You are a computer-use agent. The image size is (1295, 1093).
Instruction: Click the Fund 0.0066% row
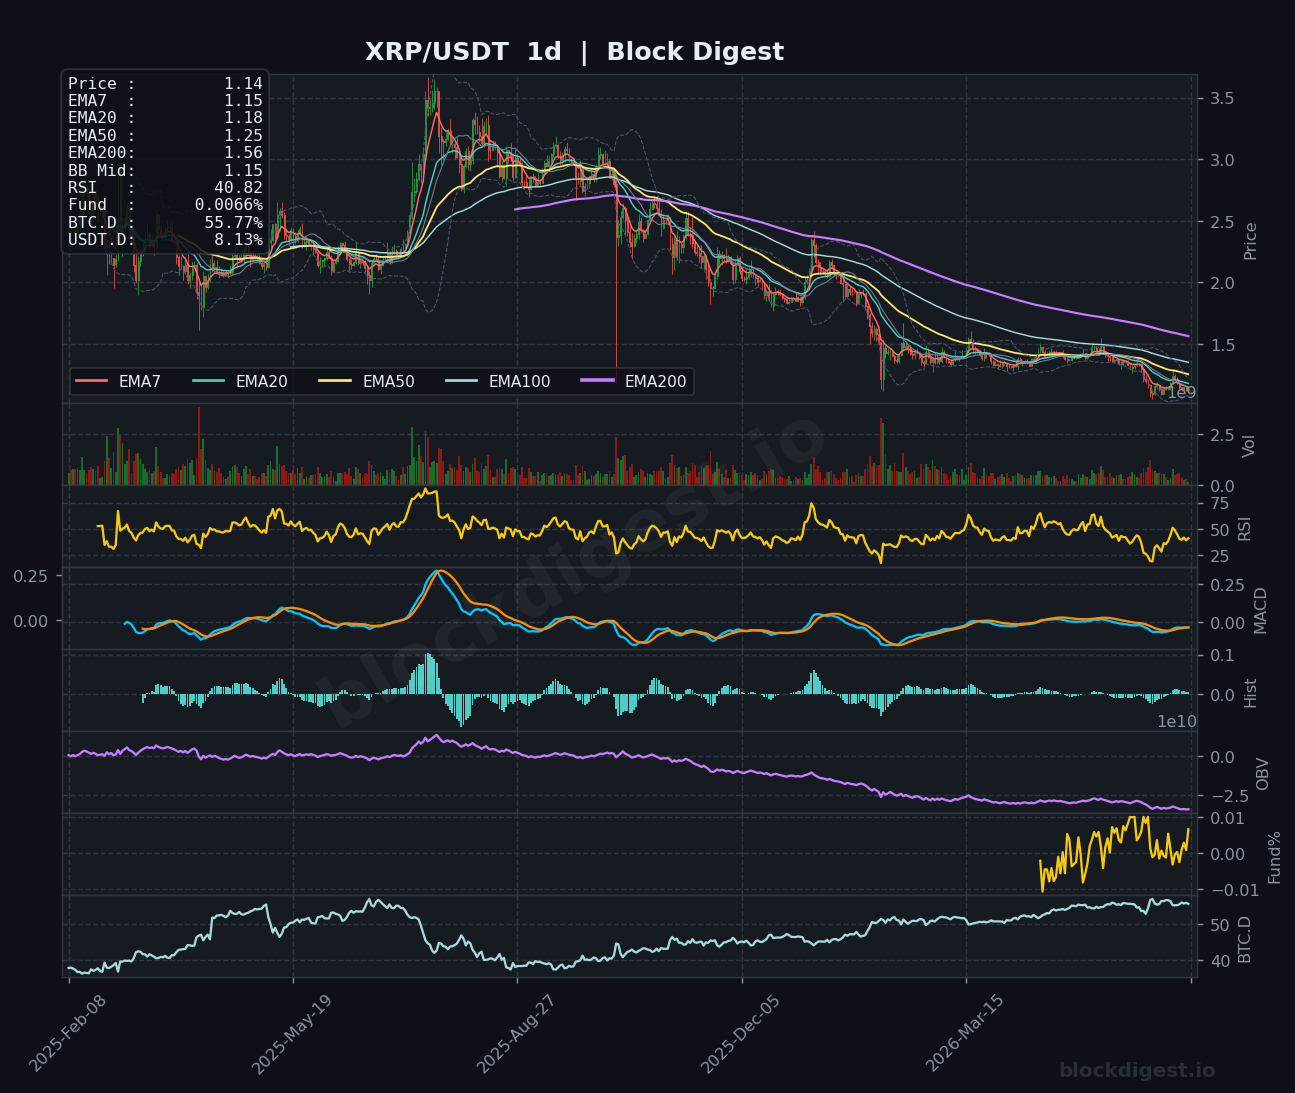tap(165, 205)
